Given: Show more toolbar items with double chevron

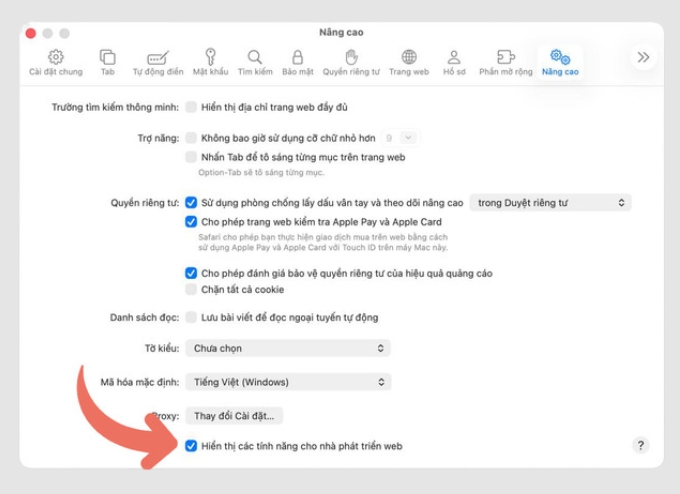Looking at the screenshot, I should coord(643,57).
